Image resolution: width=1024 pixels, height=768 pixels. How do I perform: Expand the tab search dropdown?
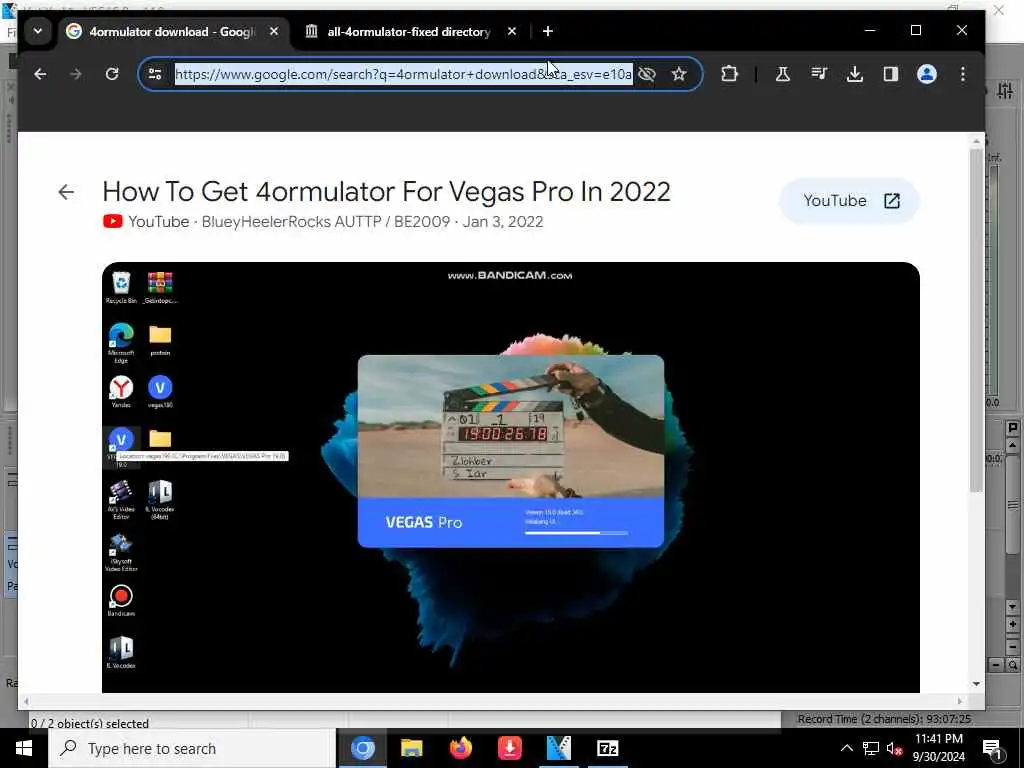[38, 31]
